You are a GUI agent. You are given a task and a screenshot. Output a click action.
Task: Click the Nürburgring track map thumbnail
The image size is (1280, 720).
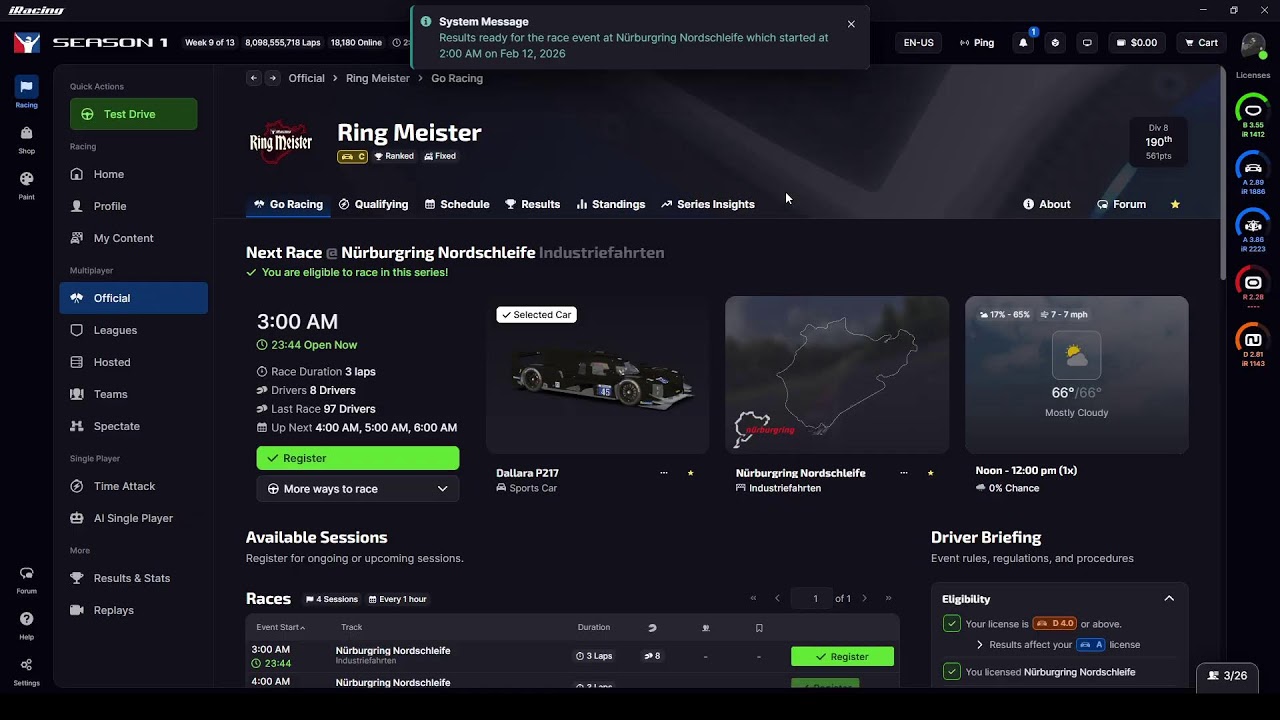837,375
